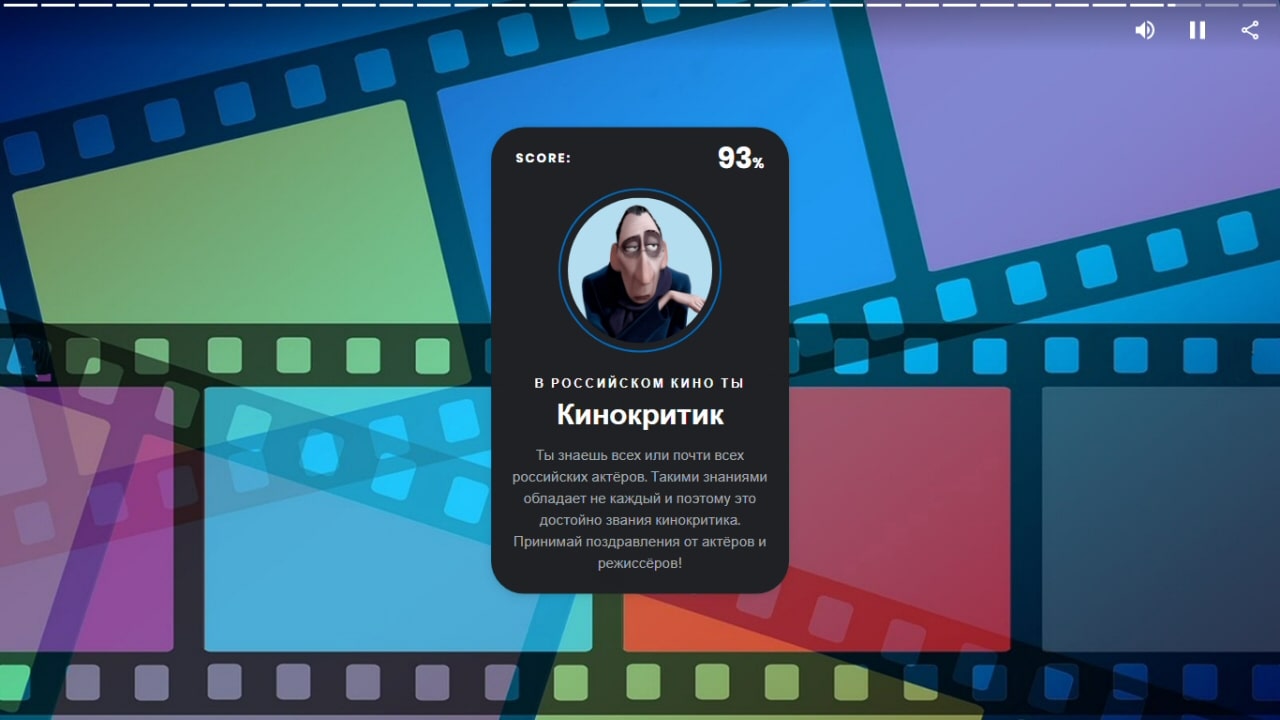This screenshot has height=720, width=1280.
Task: Click the Кинокритик title heading
Action: 639,415
